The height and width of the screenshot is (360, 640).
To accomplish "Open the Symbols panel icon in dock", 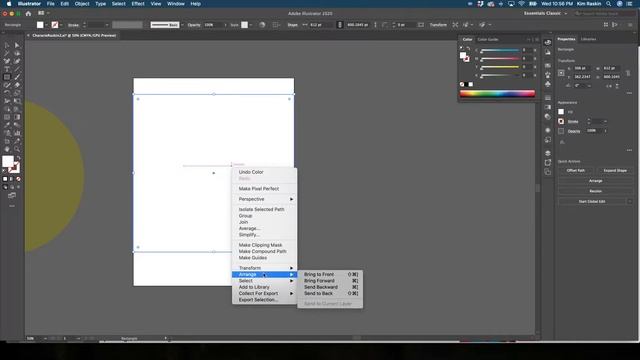I will tap(548, 84).
